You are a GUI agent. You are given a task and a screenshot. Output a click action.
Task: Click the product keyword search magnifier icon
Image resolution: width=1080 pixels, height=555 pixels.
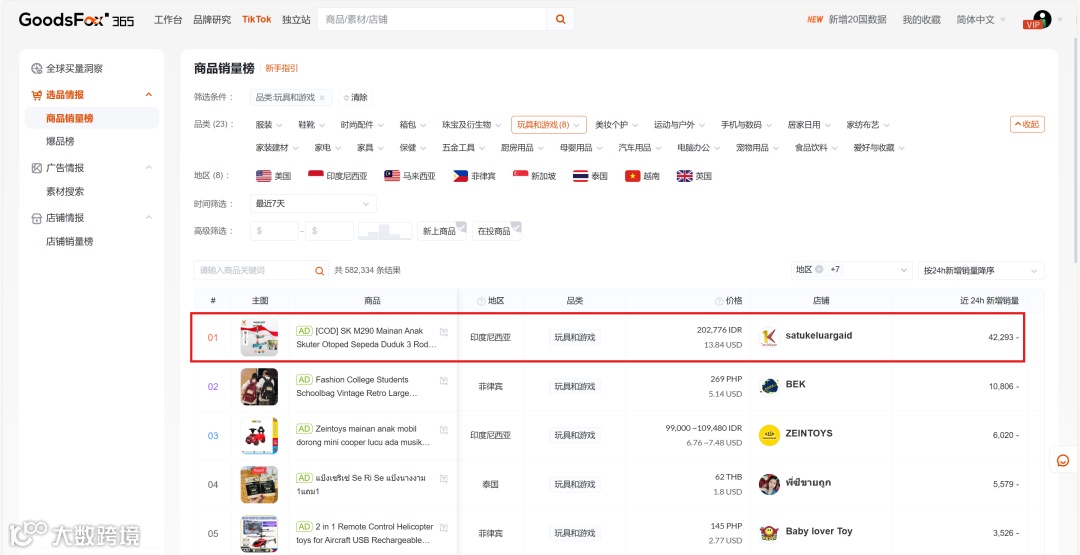(320, 271)
